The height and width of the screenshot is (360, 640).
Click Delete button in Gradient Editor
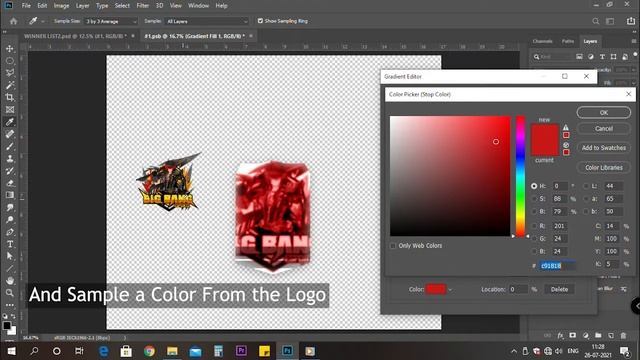pyautogui.click(x=559, y=289)
